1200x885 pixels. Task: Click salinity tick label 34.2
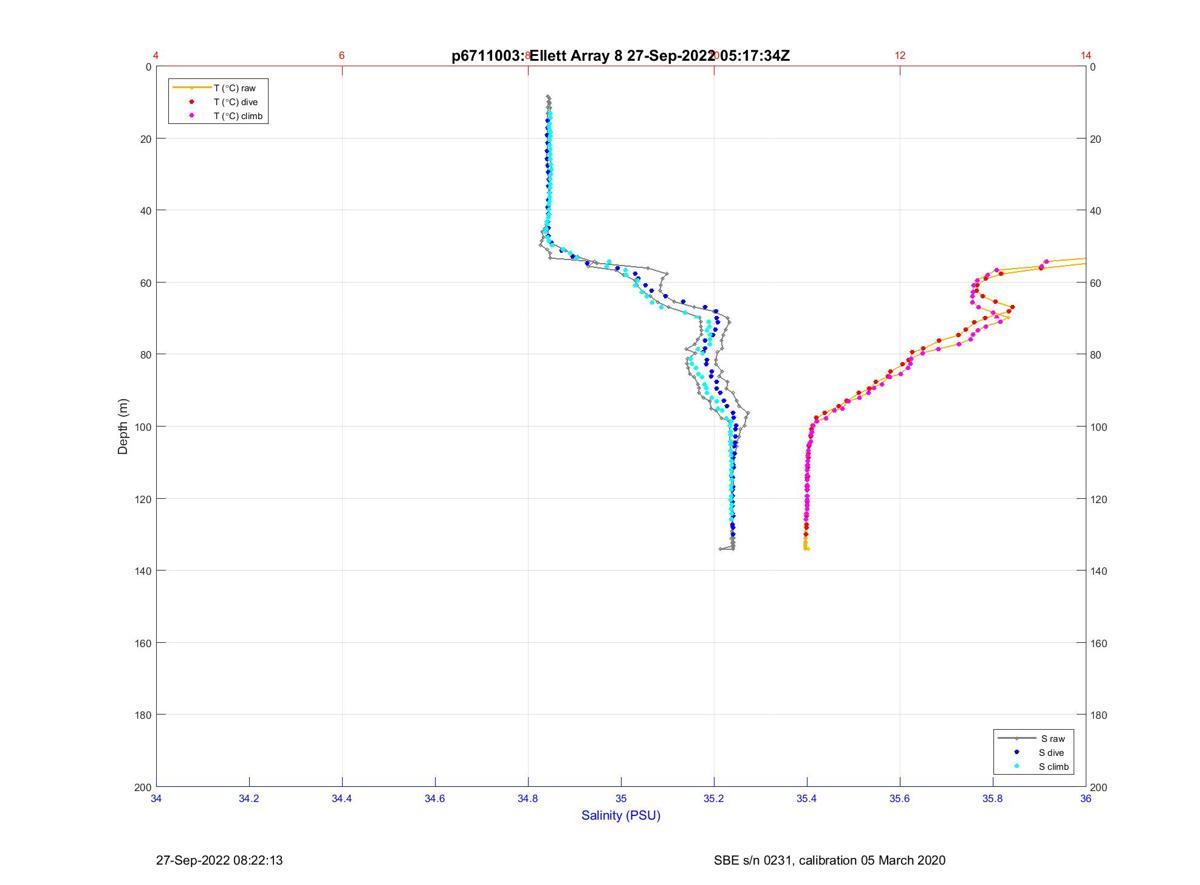coord(249,798)
